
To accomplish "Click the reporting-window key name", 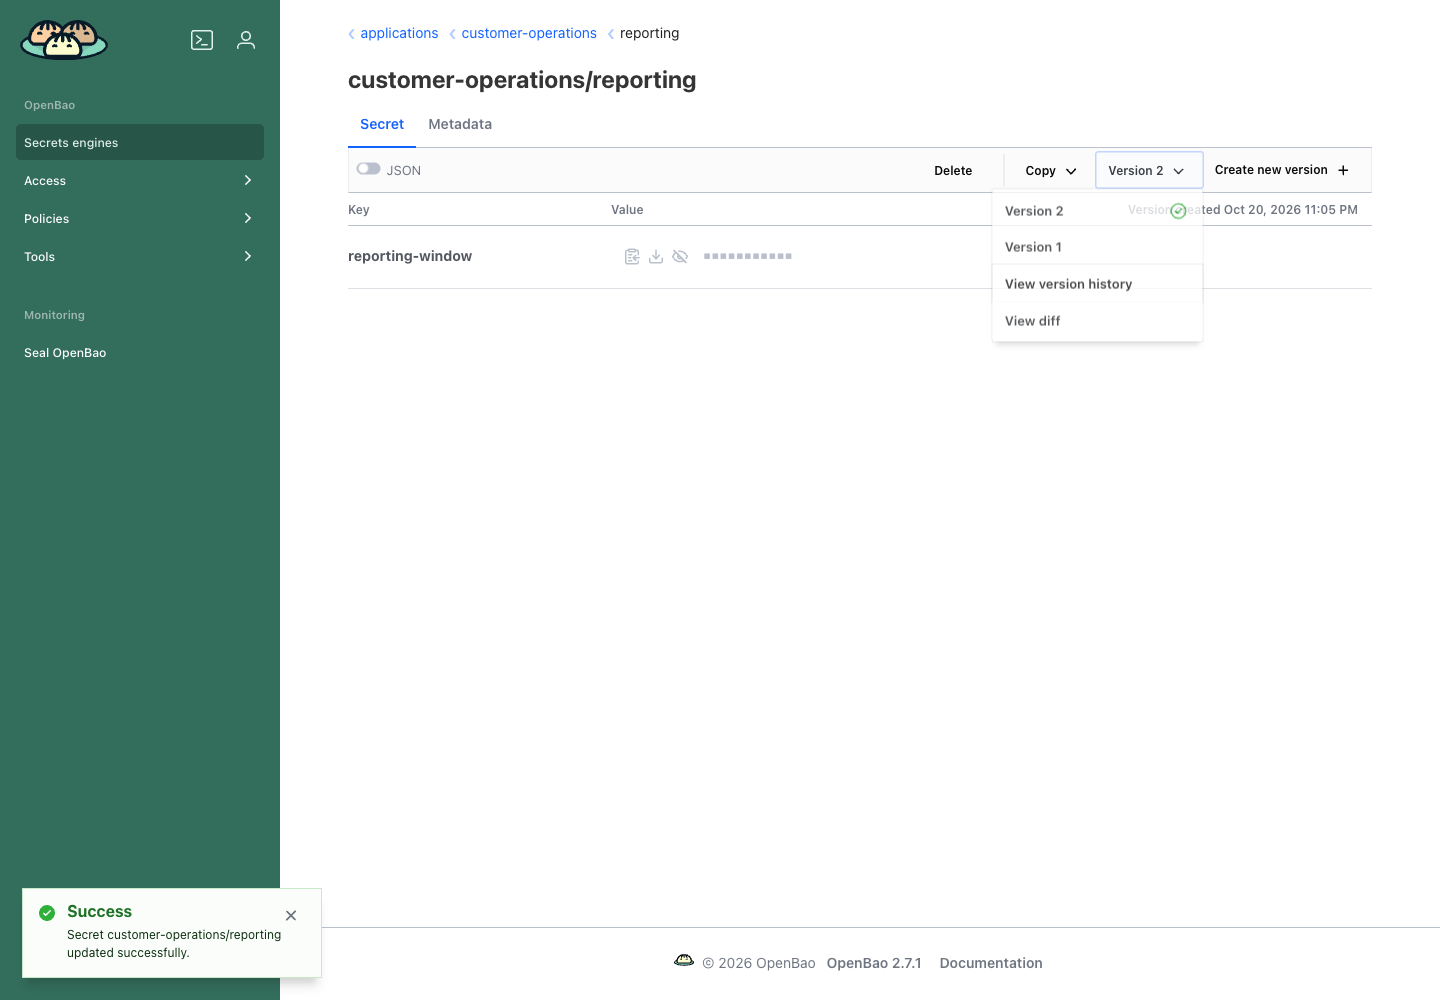I will coord(410,256).
